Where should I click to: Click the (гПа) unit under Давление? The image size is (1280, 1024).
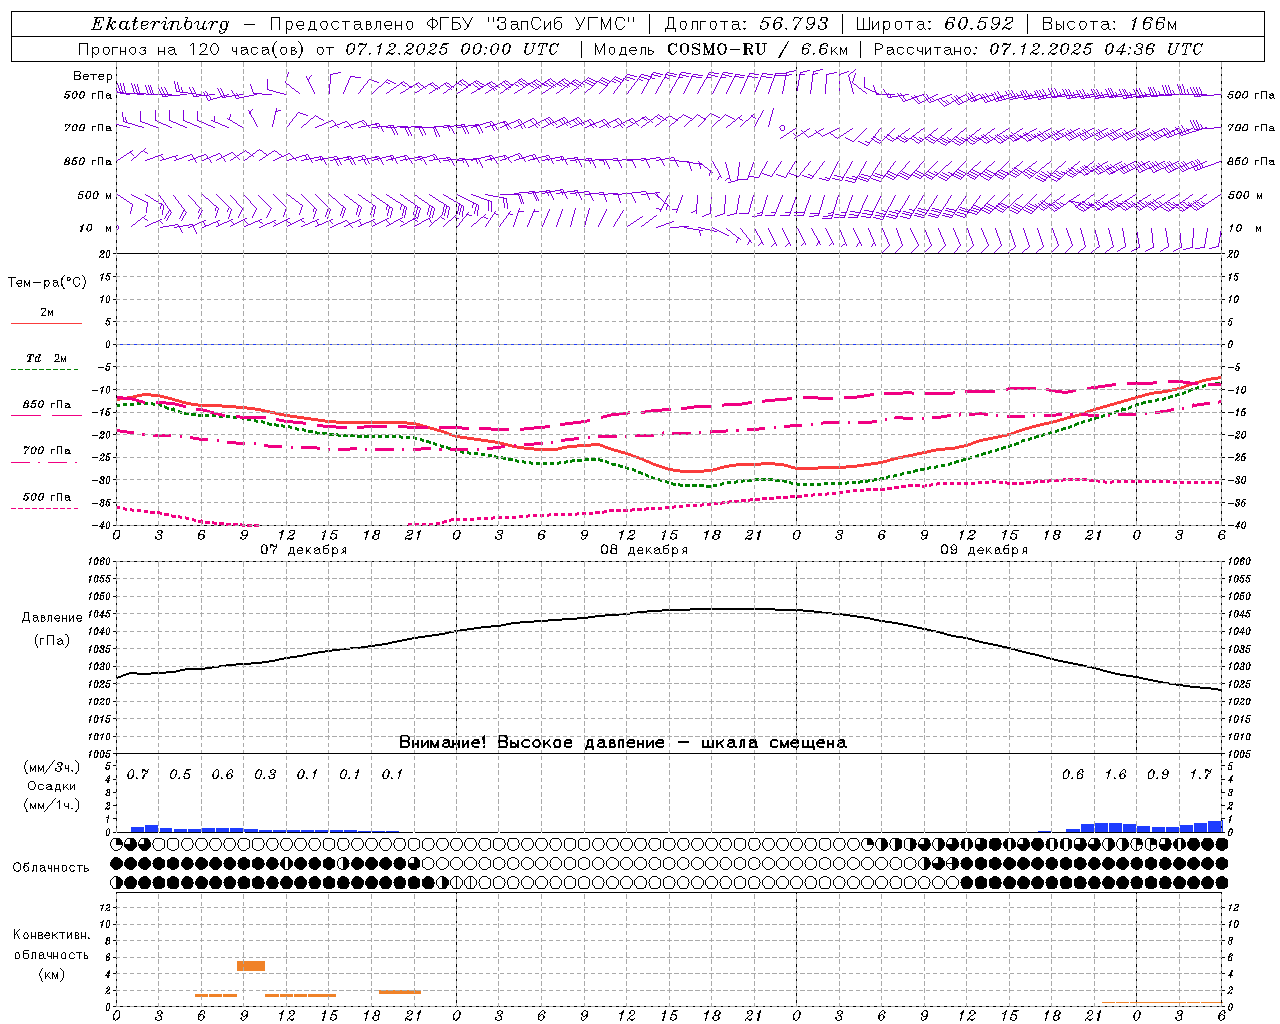(x=52, y=641)
